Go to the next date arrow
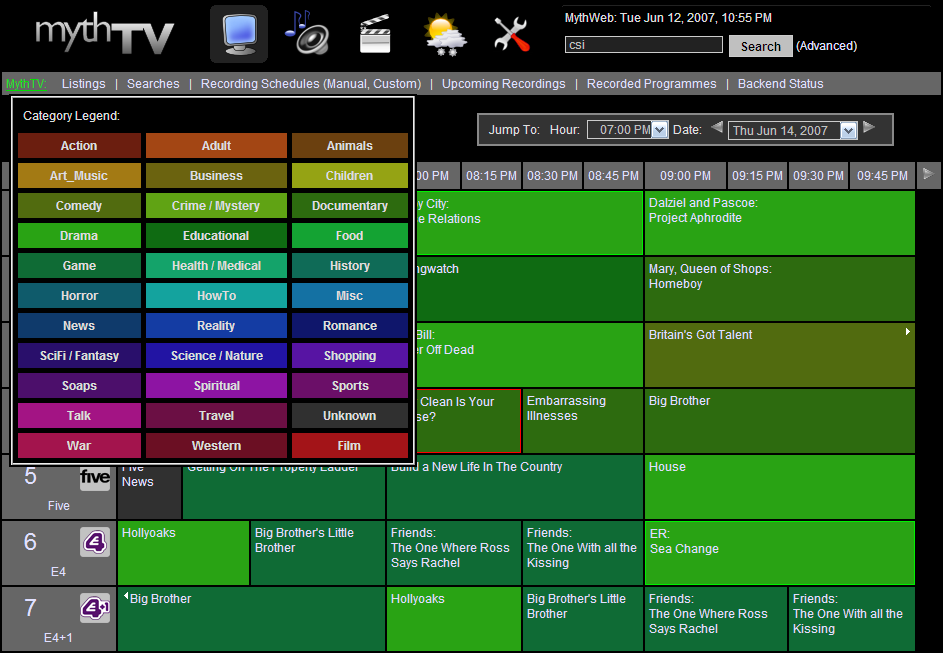The height and width of the screenshot is (653, 943). click(869, 127)
